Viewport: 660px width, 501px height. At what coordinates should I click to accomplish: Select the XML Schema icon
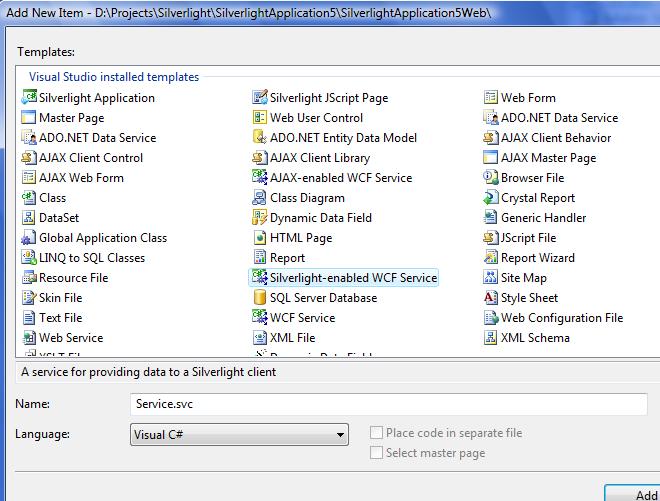point(491,338)
